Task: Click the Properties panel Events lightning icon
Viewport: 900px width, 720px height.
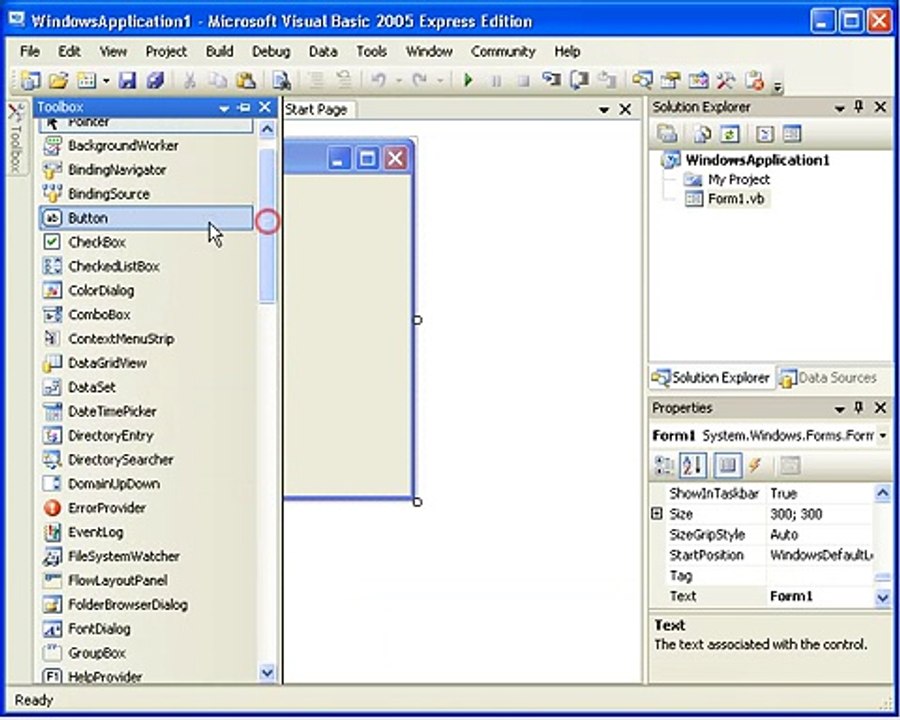Action: pos(755,465)
